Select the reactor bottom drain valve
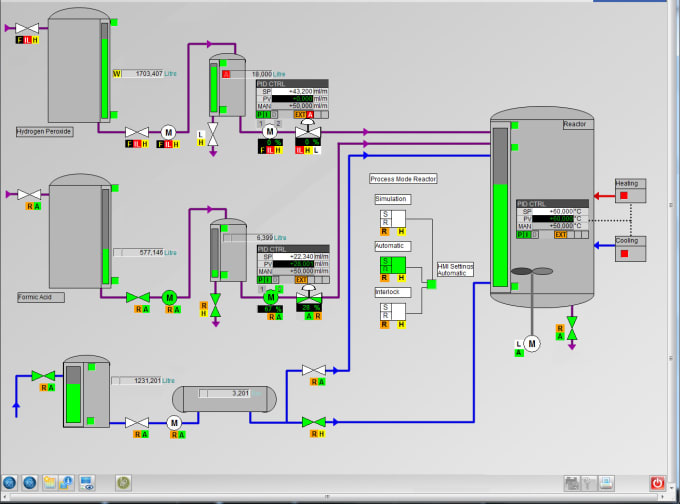 (572, 328)
